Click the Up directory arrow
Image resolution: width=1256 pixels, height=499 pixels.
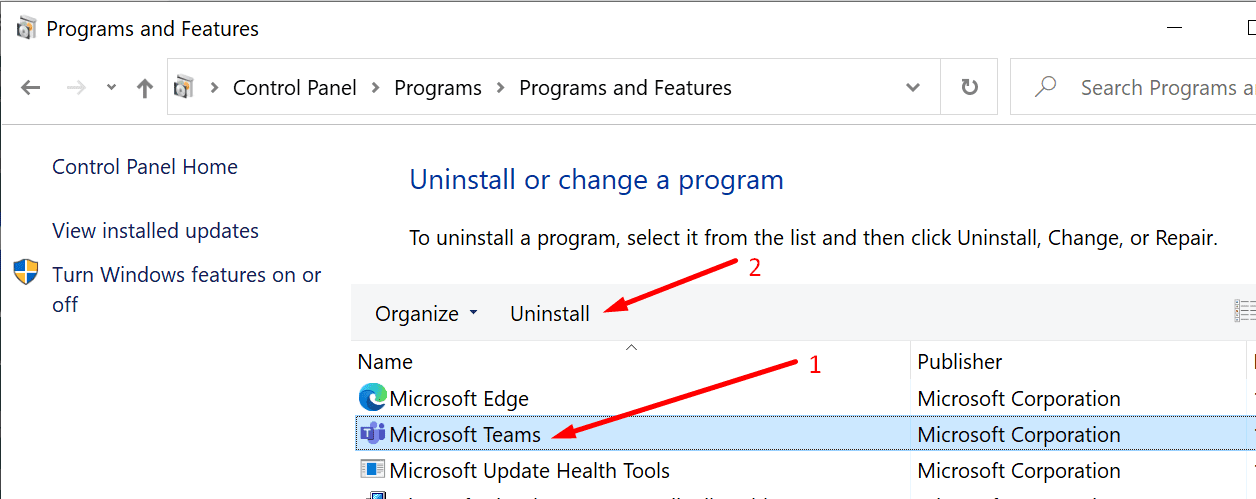[x=144, y=88]
